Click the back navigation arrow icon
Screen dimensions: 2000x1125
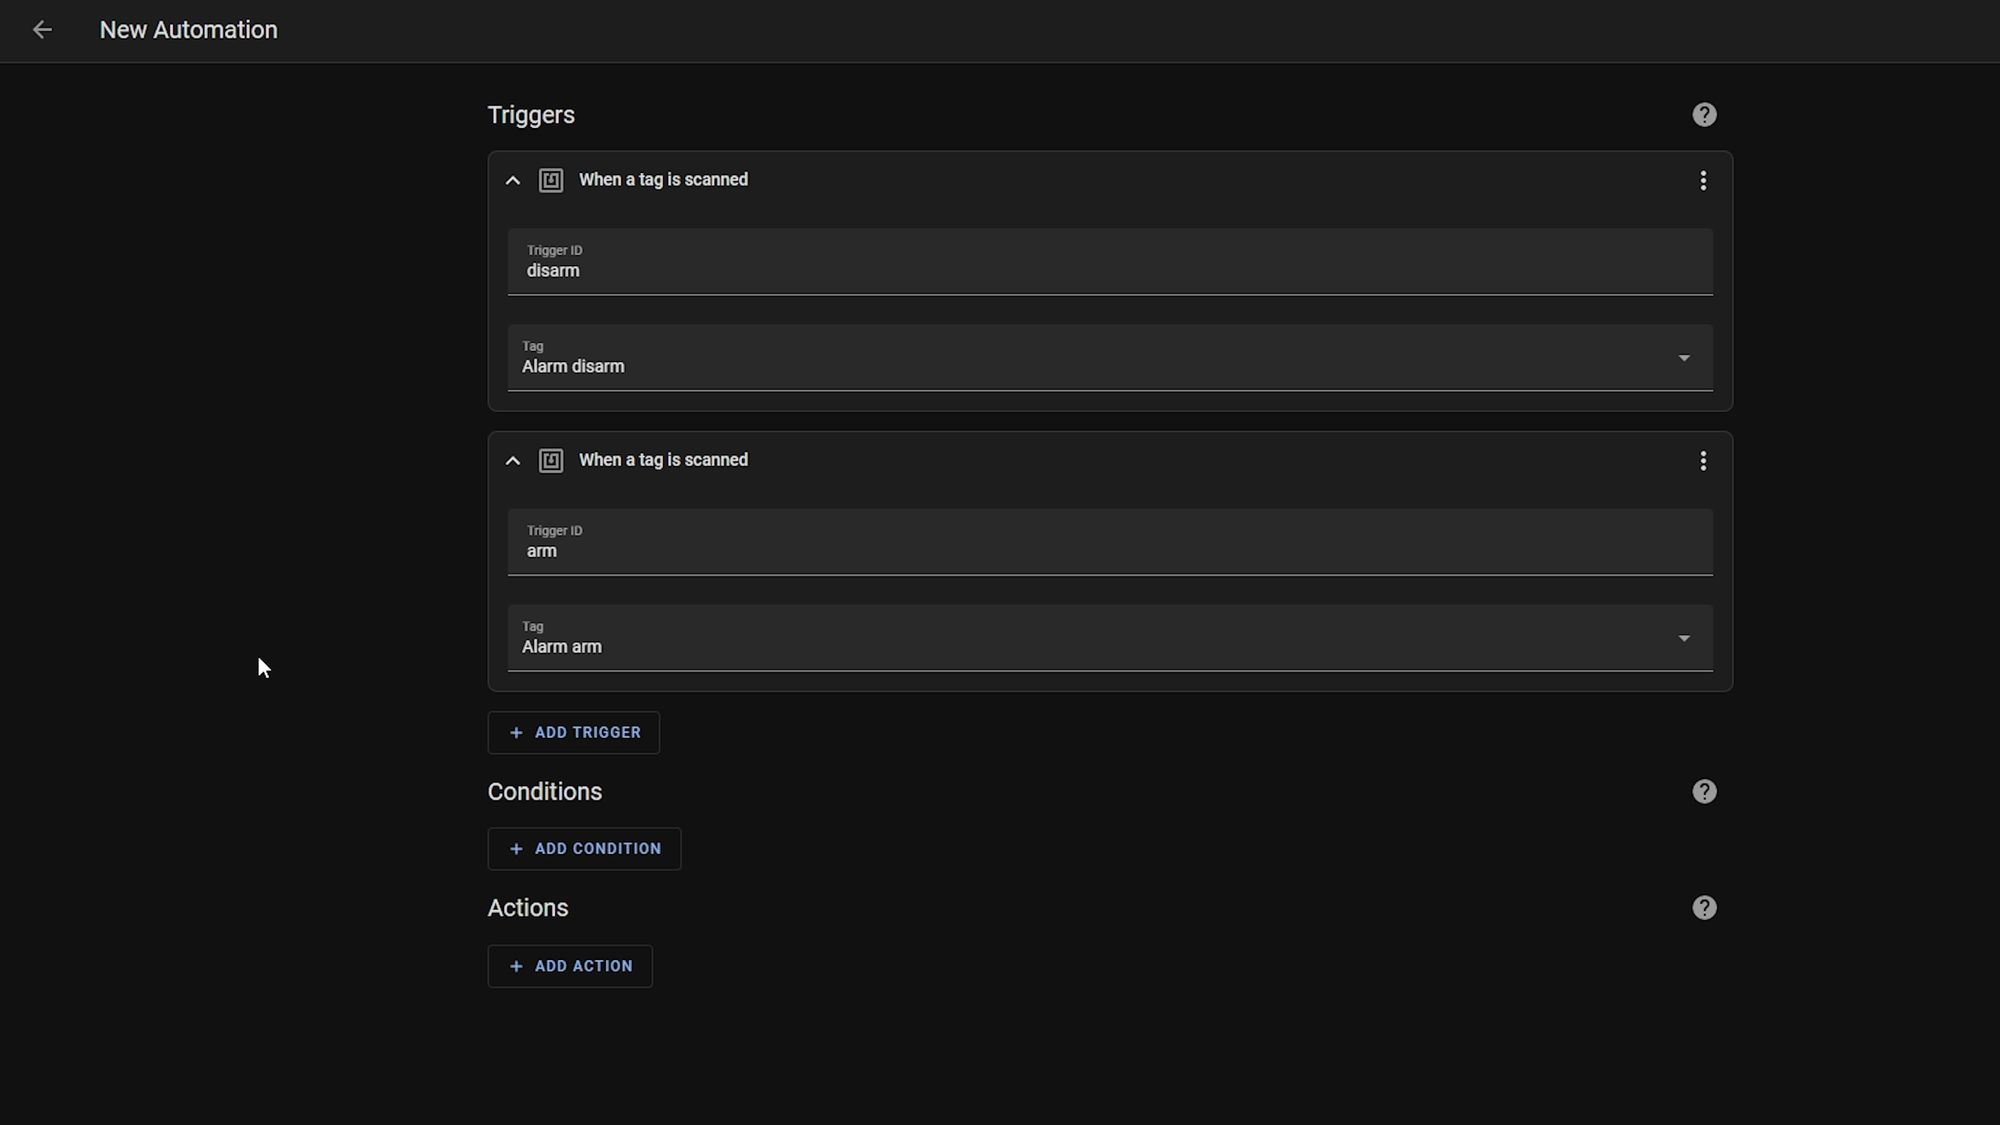[41, 30]
